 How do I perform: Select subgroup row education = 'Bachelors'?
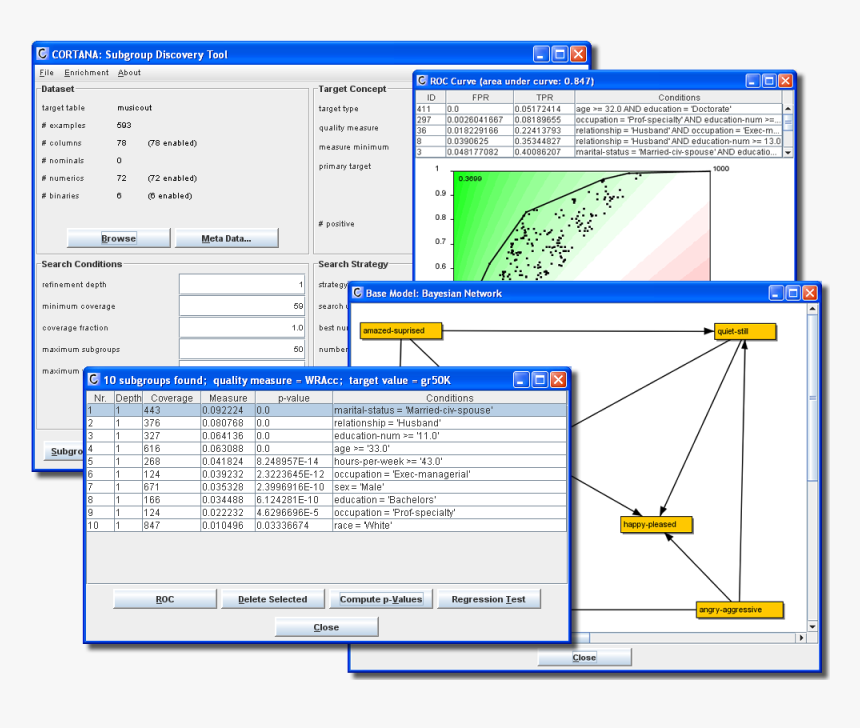click(326, 500)
